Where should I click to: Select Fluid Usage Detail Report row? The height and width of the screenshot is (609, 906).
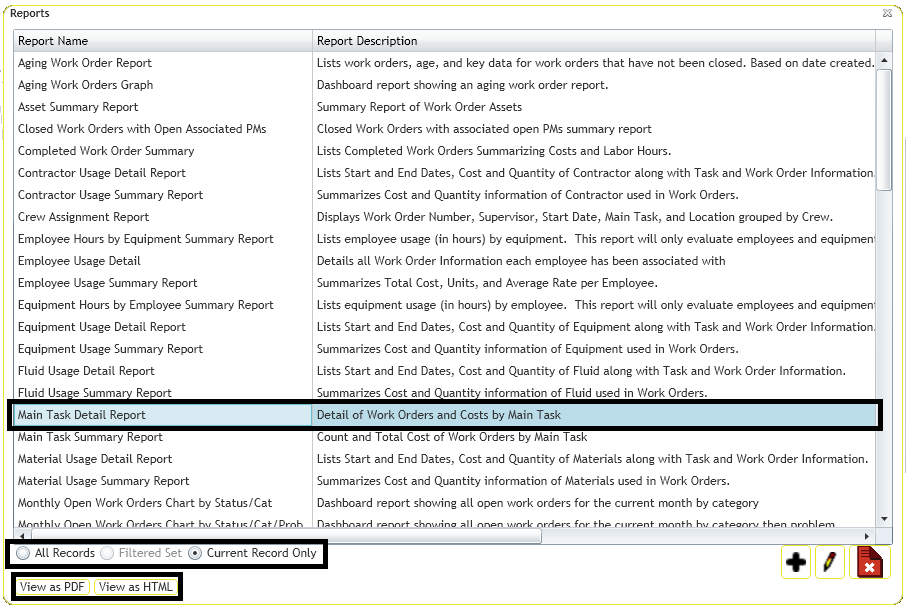tap(86, 371)
